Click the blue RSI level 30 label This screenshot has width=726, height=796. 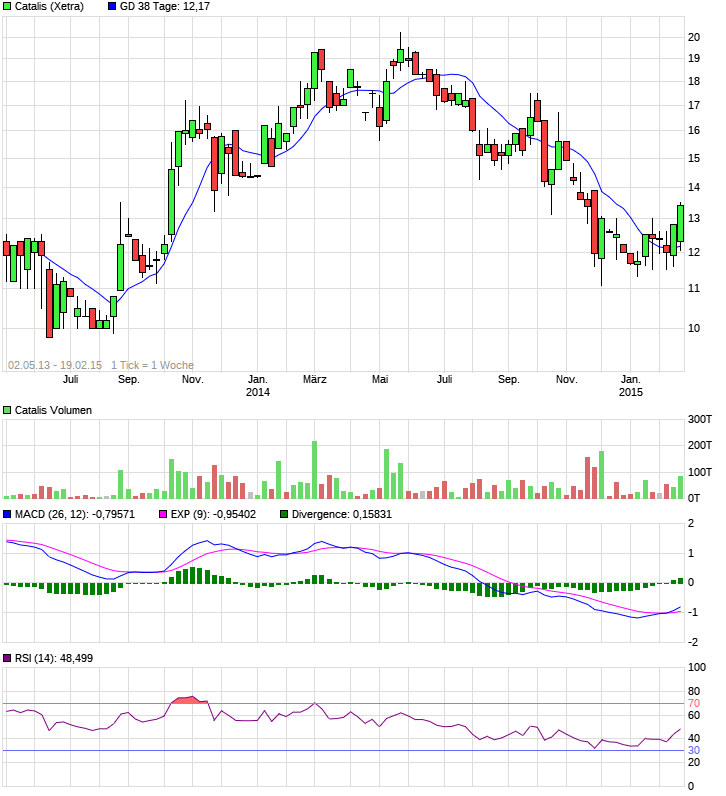coord(694,750)
